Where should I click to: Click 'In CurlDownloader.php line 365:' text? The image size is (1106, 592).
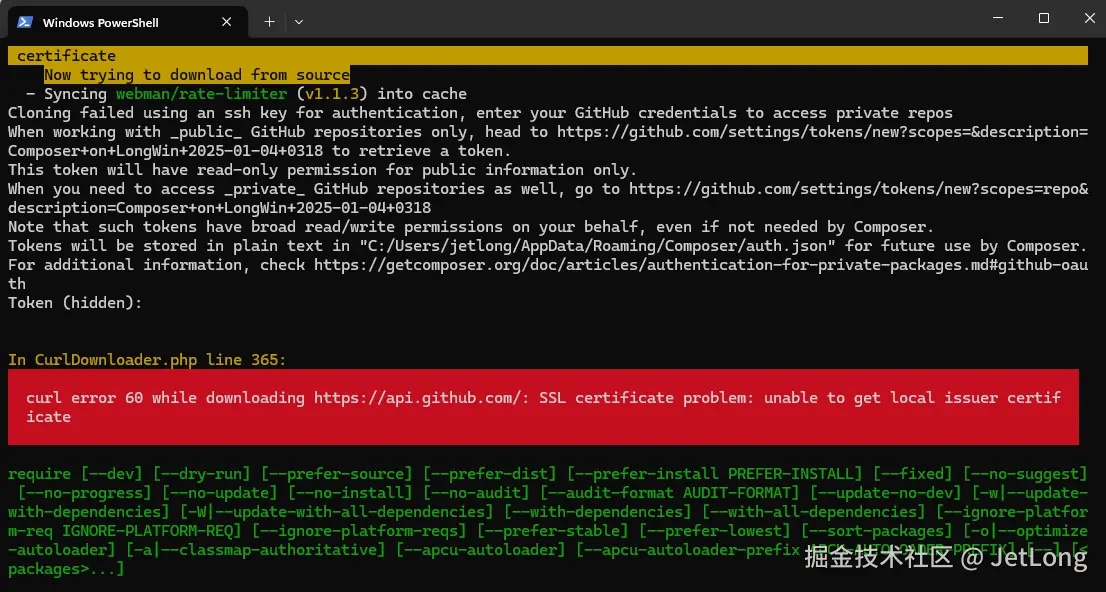[x=147, y=361]
